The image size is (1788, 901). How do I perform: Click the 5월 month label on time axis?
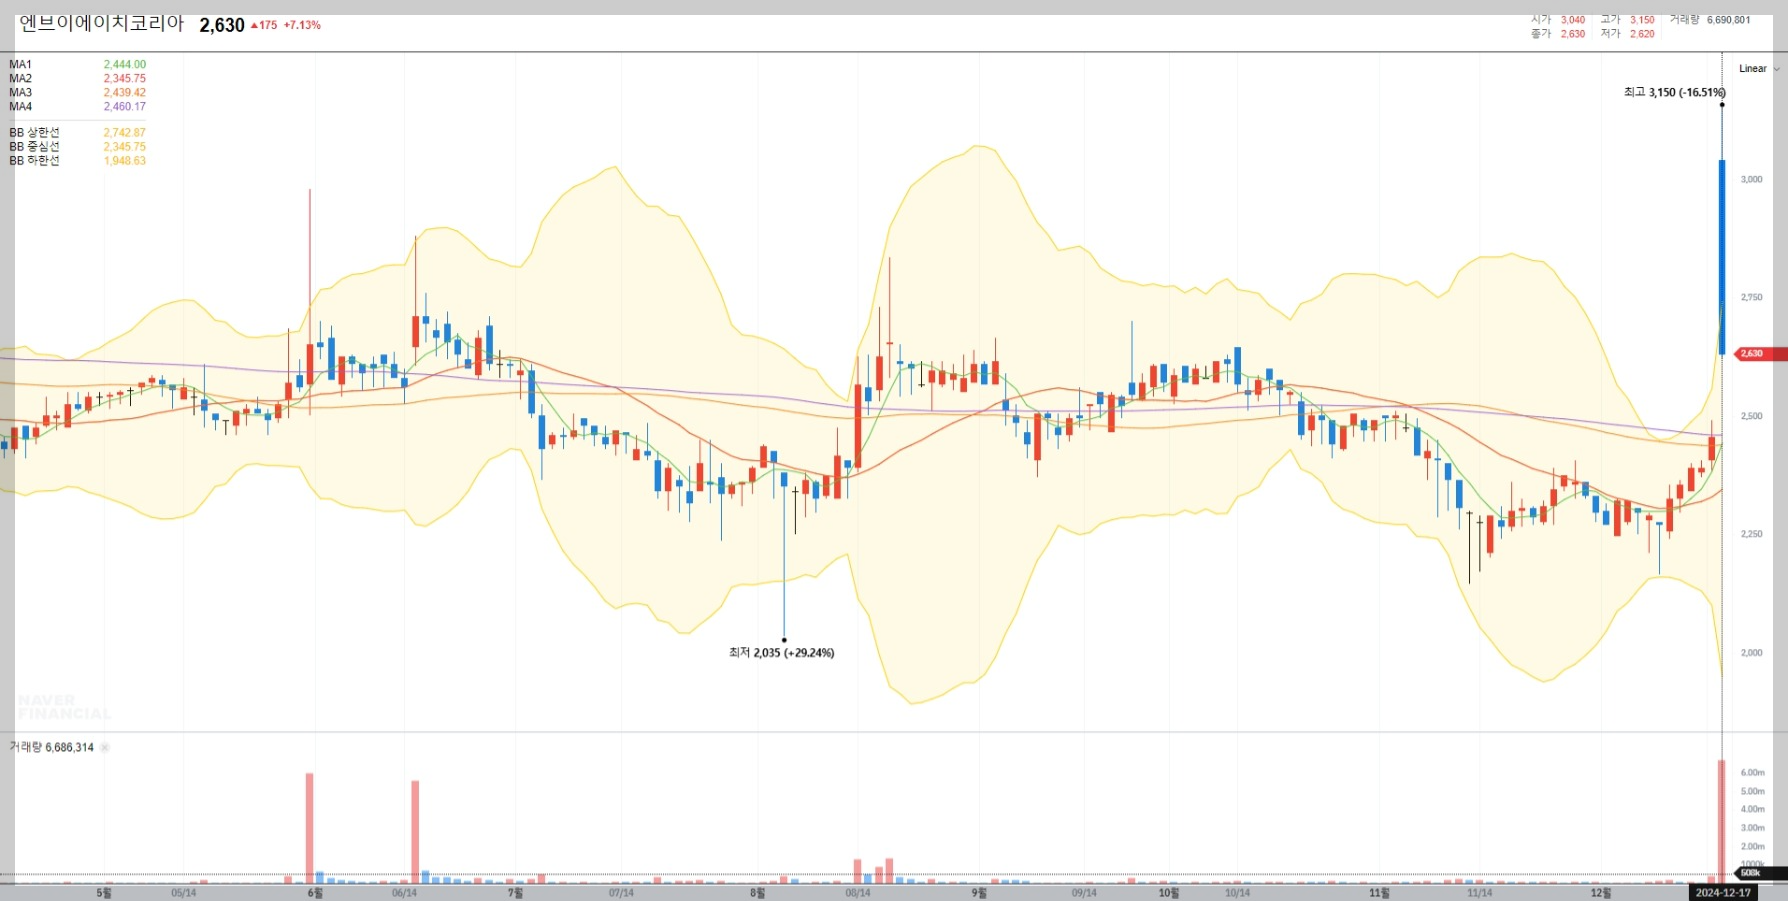pyautogui.click(x=104, y=893)
